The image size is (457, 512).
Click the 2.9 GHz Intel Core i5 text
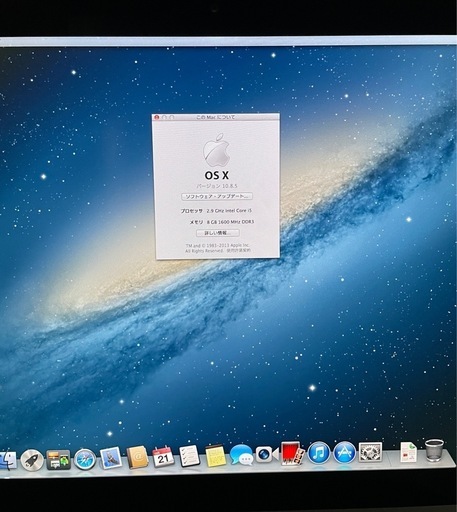click(x=229, y=211)
